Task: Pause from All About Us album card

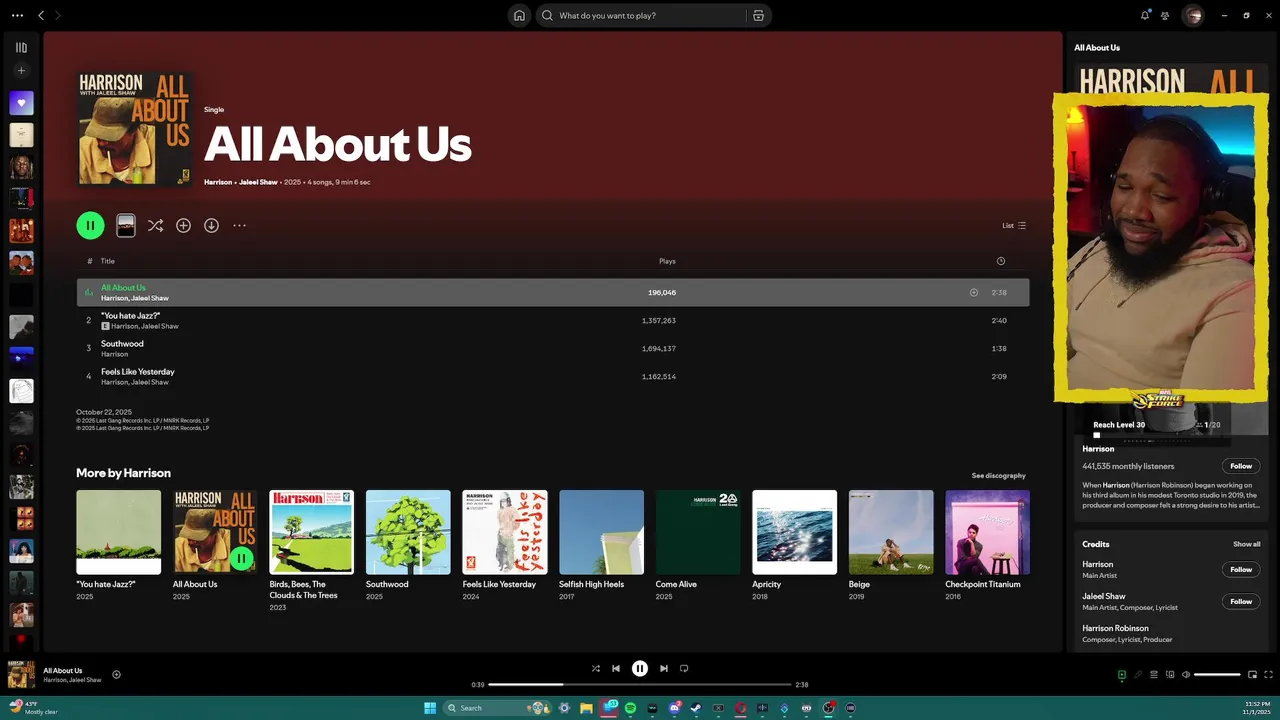Action: (241, 558)
